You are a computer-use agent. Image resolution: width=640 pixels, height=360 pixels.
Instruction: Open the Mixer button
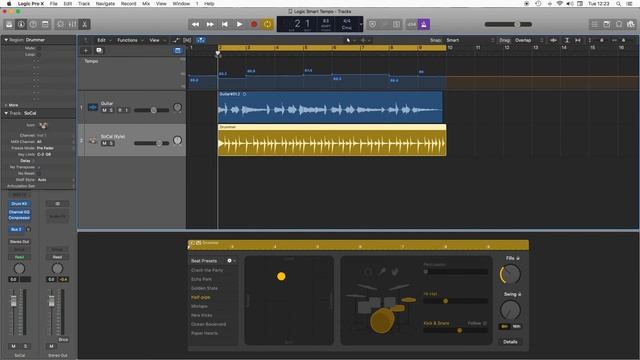(73, 24)
